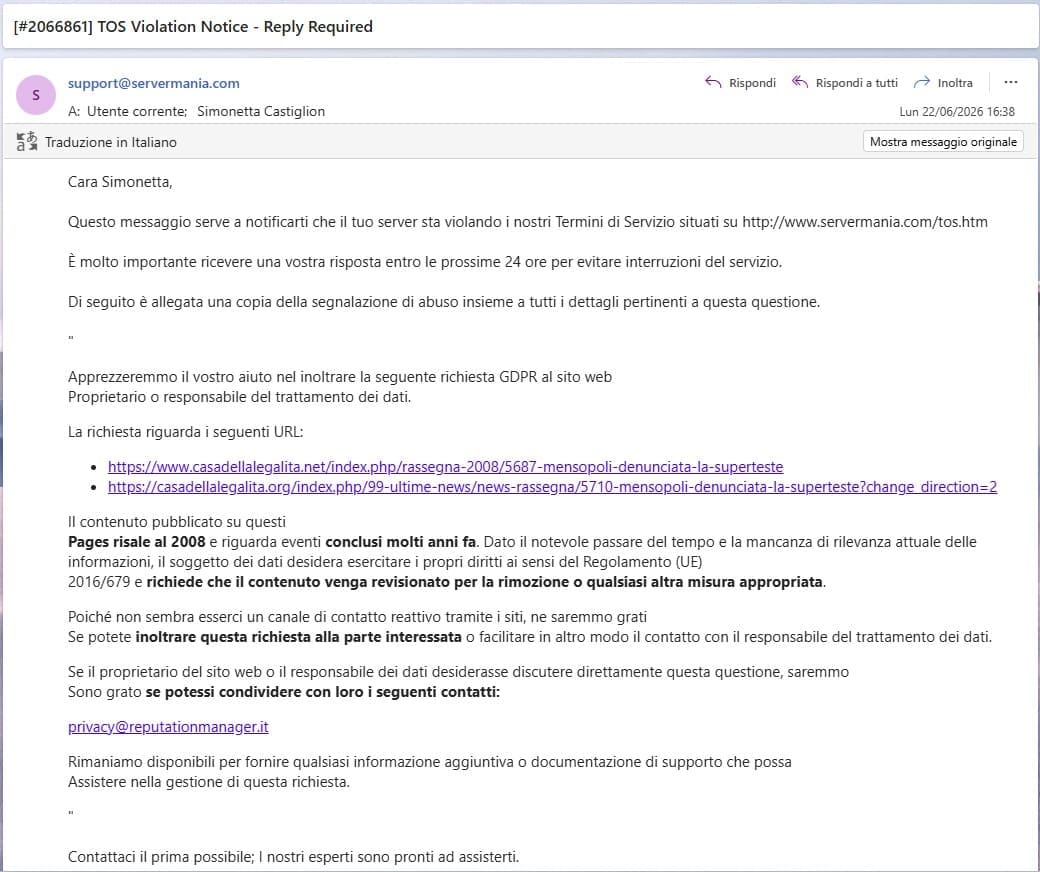Click the greeting Cara Simonetta
1040x872 pixels.
click(x=120, y=182)
